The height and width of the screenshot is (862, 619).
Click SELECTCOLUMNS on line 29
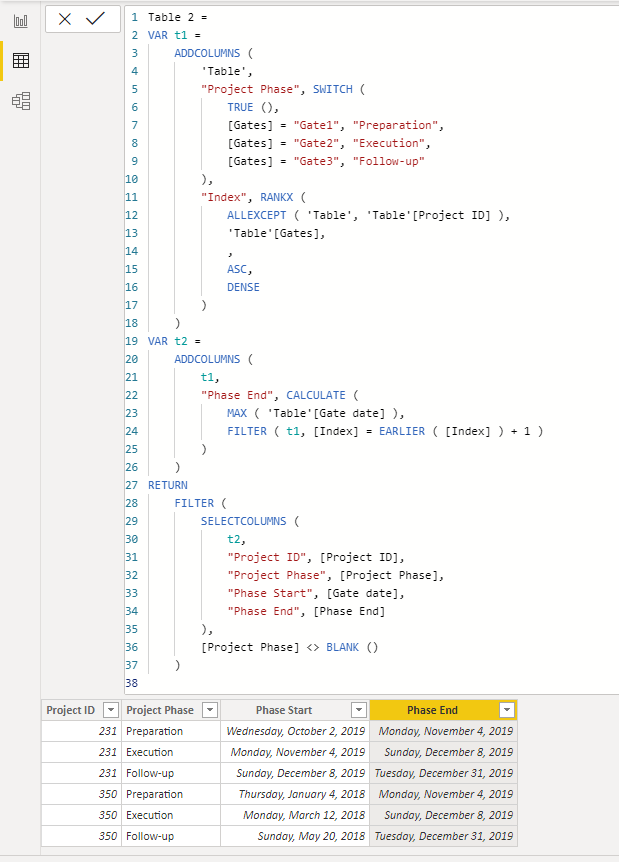point(244,521)
